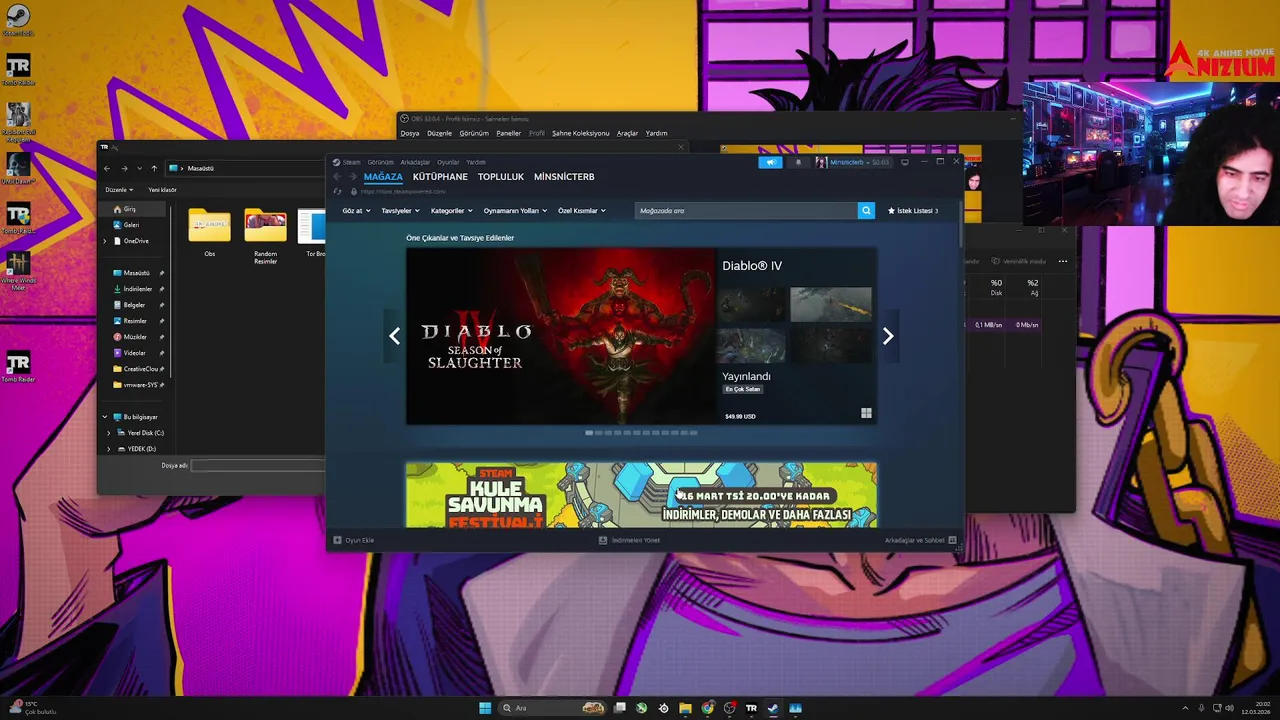Switch to the KÜTÜPHANE tab

click(x=440, y=177)
